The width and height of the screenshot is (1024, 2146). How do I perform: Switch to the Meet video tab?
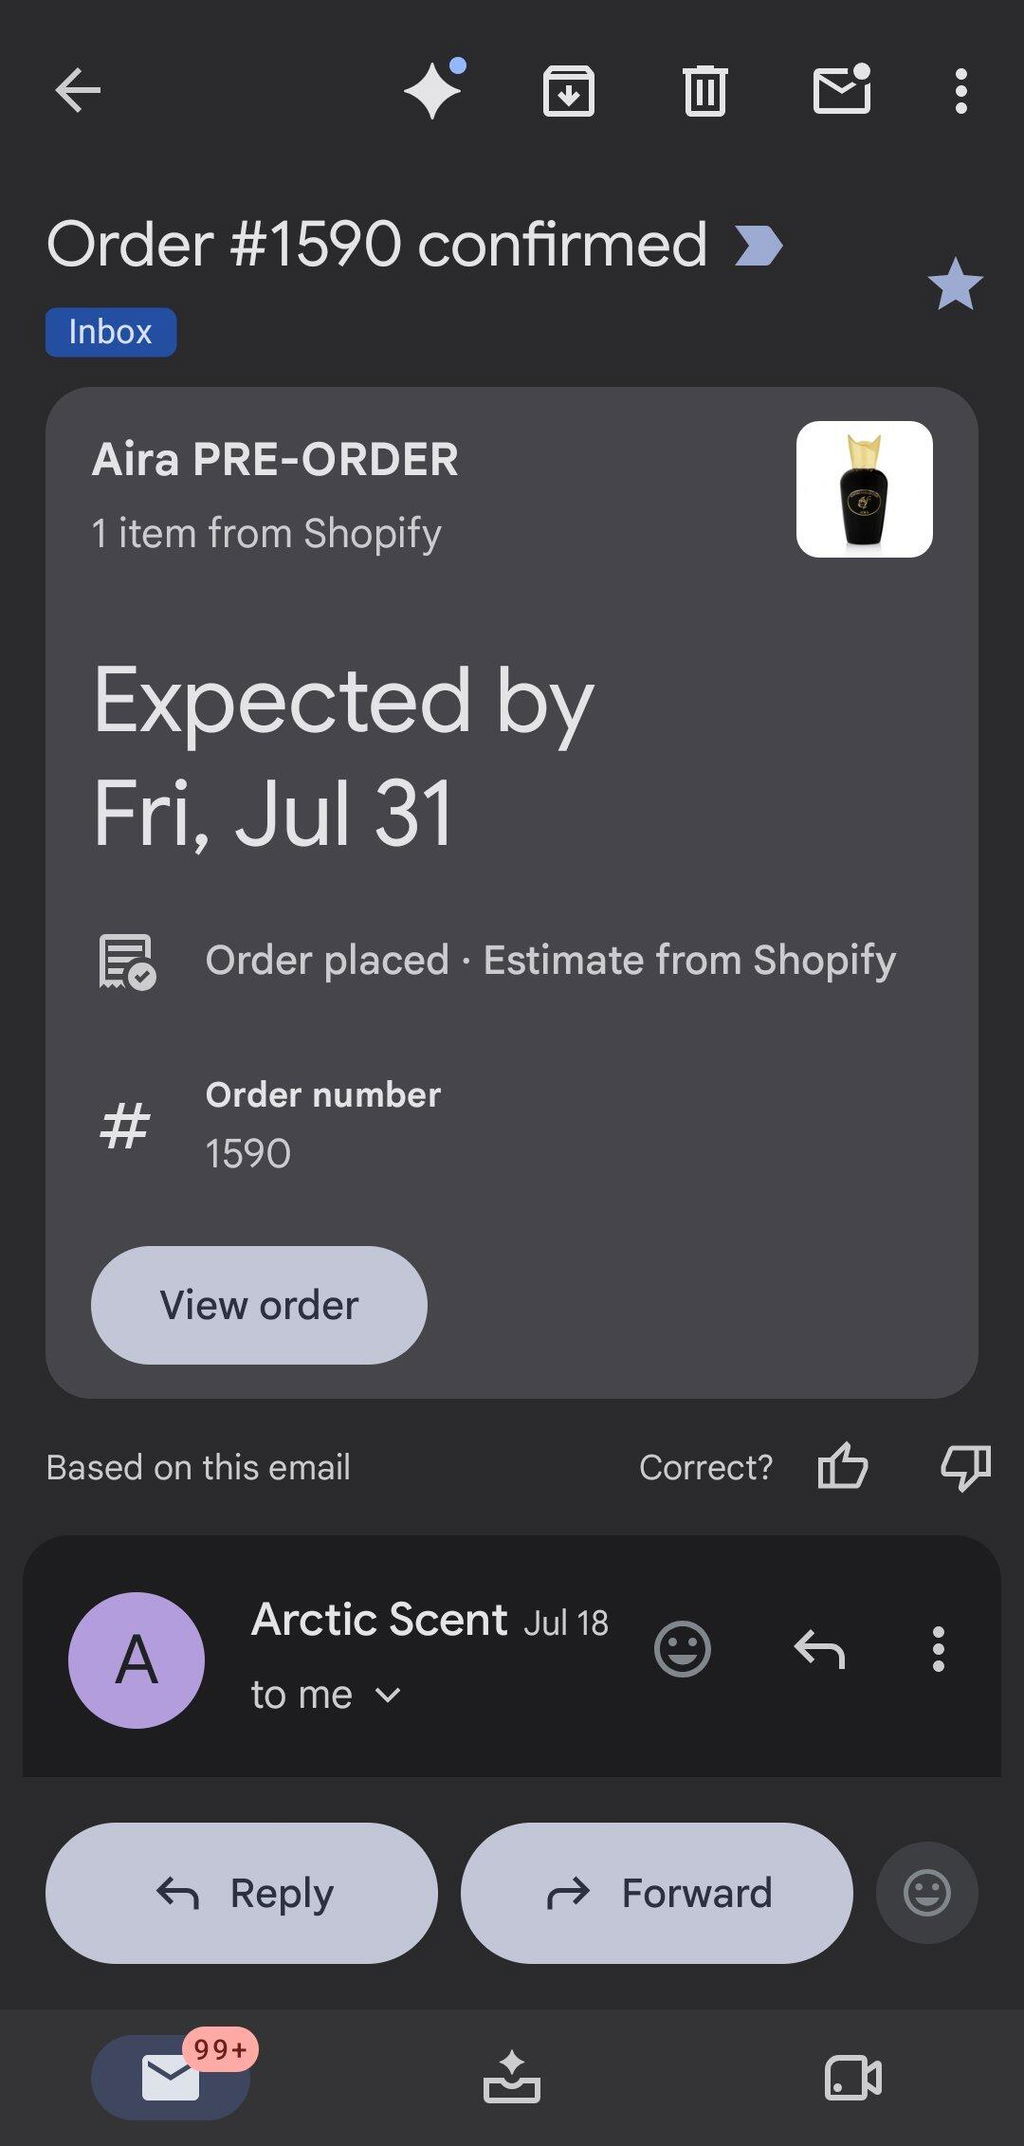(853, 2077)
